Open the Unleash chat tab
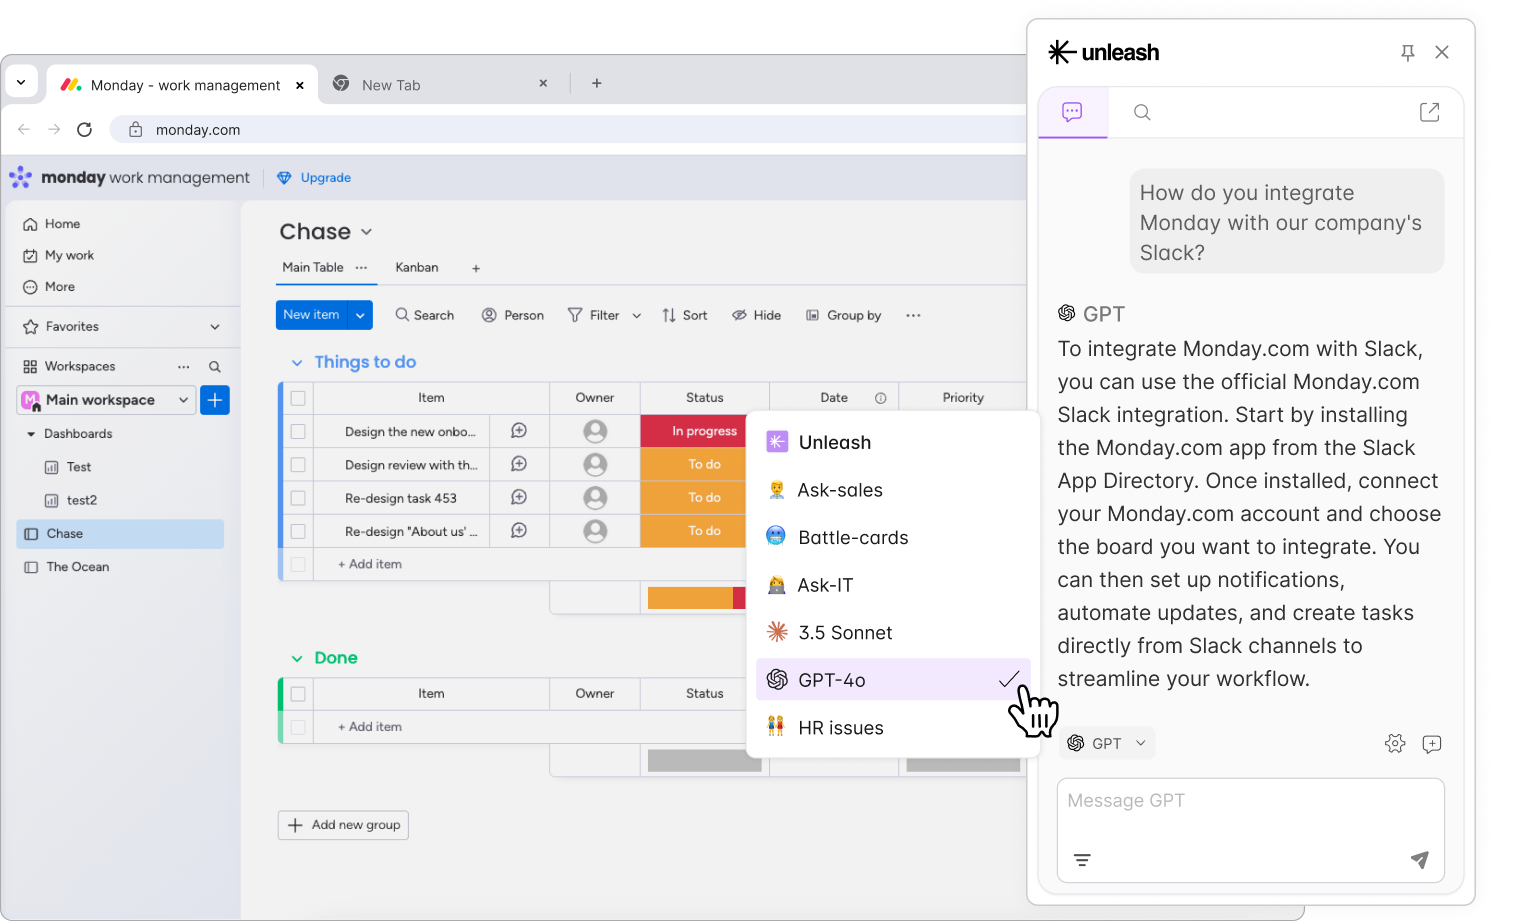Image resolution: width=1524 pixels, height=921 pixels. coord(1073,112)
